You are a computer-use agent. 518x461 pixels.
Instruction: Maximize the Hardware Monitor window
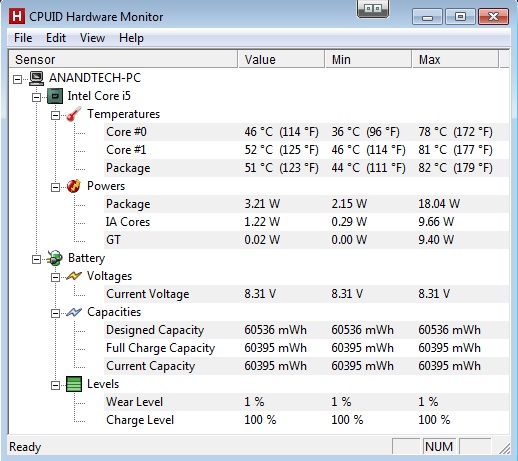click(x=460, y=17)
